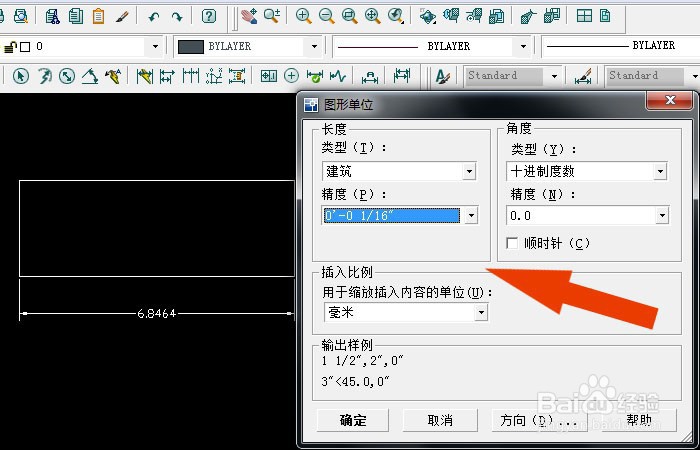The image size is (700, 450).
Task: Click the Zoom Previous tool
Action: click(x=396, y=16)
